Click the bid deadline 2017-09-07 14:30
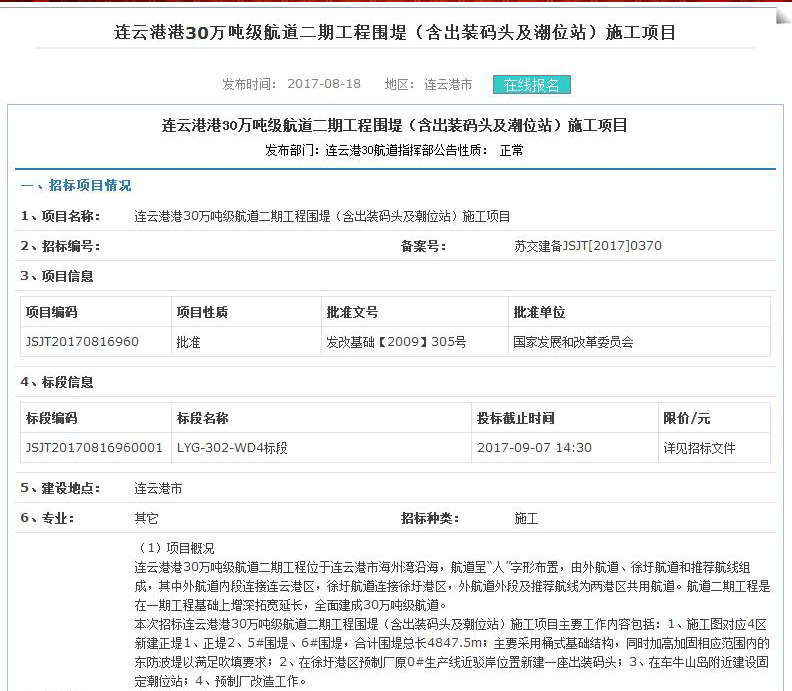This screenshot has width=792, height=691. [534, 448]
